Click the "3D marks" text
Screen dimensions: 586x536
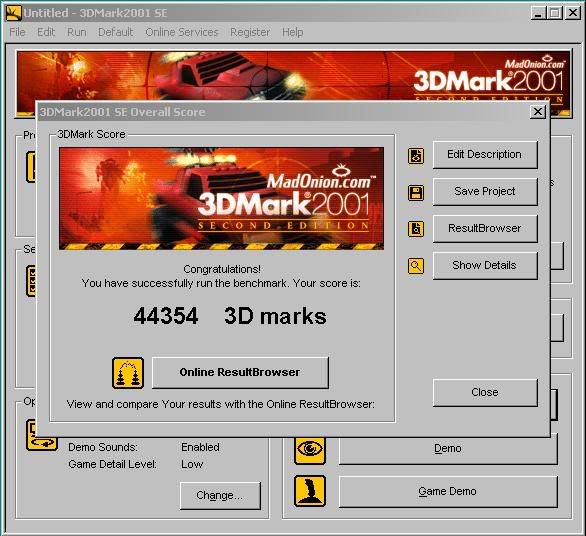(275, 316)
